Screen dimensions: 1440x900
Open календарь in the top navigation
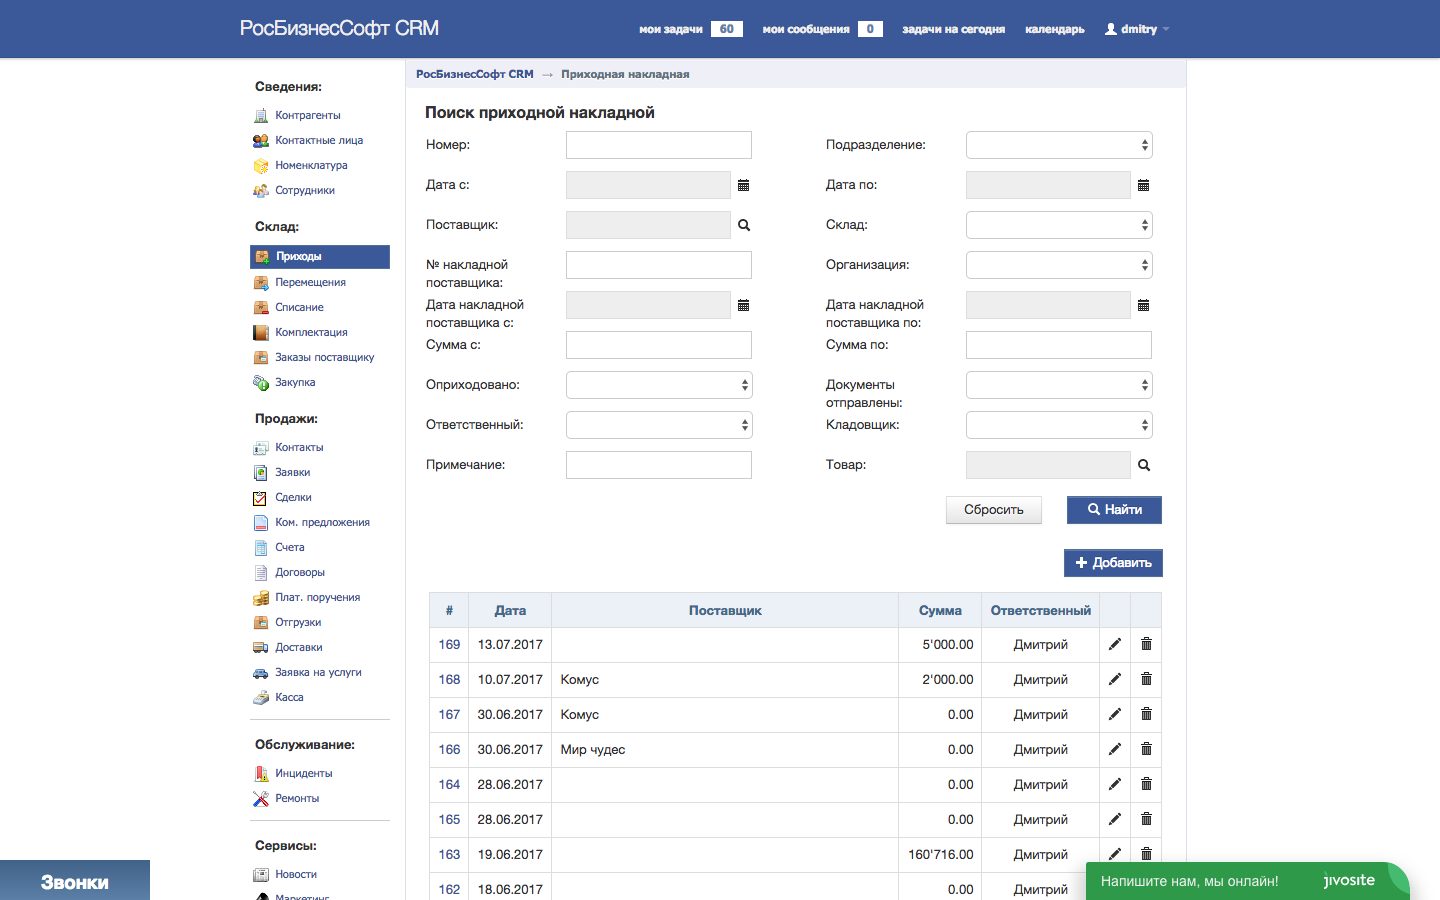pyautogui.click(x=1053, y=29)
